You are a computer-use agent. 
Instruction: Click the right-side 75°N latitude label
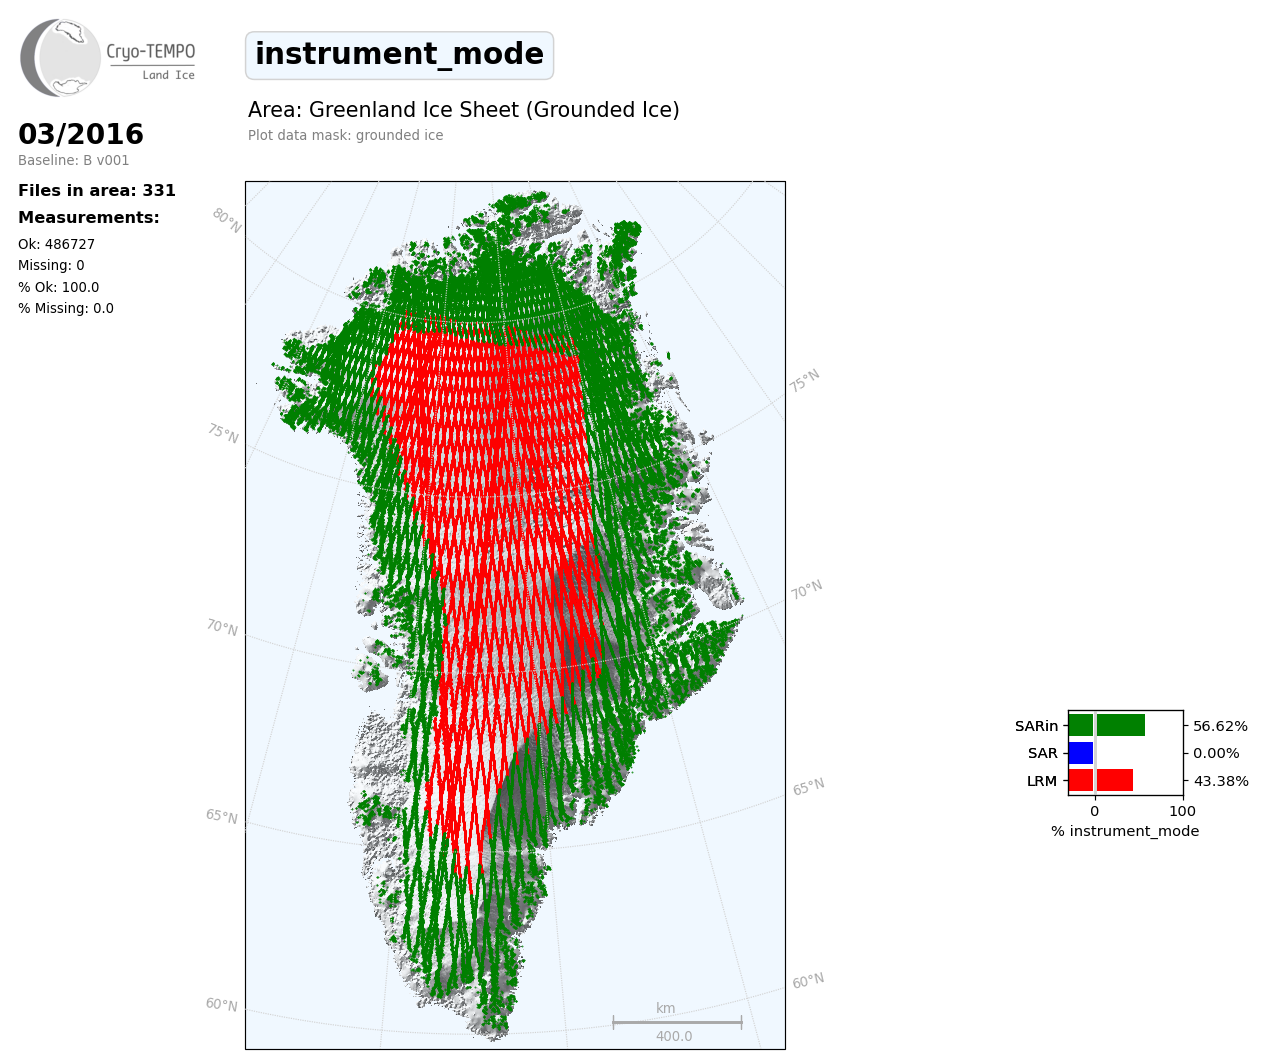coord(805,381)
